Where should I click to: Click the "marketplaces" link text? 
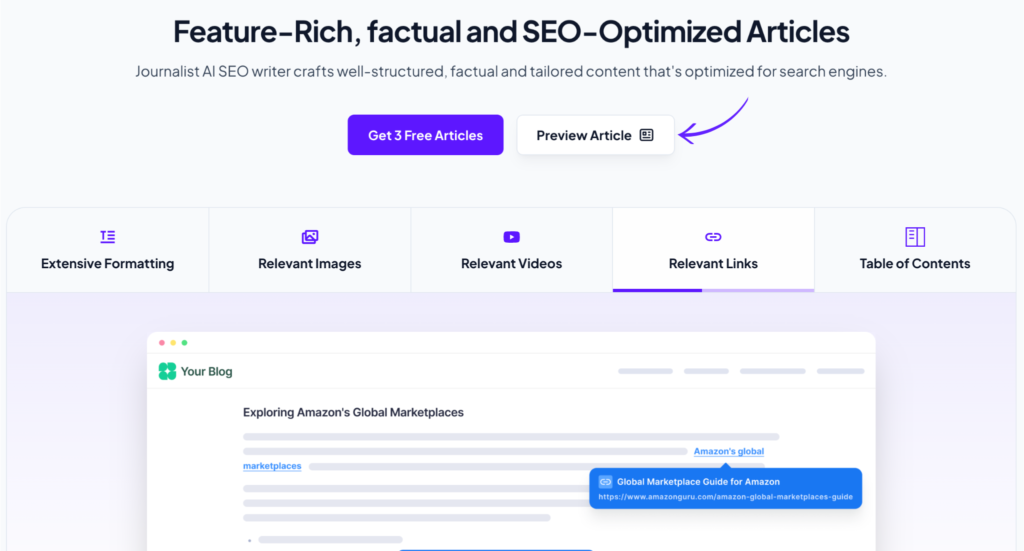(272, 466)
